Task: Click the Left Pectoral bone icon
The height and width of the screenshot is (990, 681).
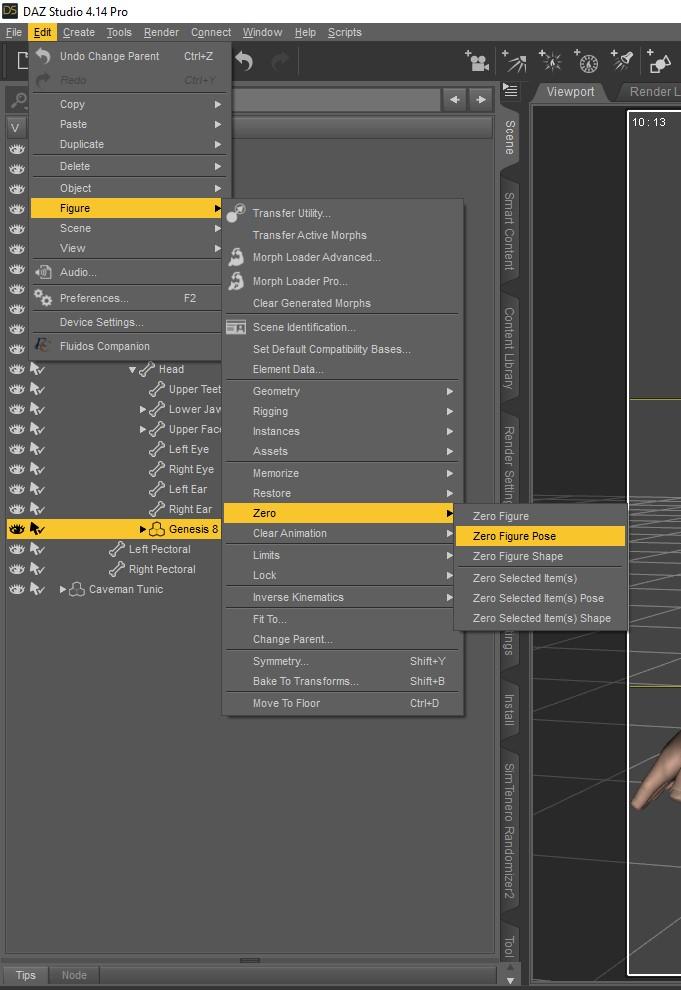Action: click(x=117, y=549)
